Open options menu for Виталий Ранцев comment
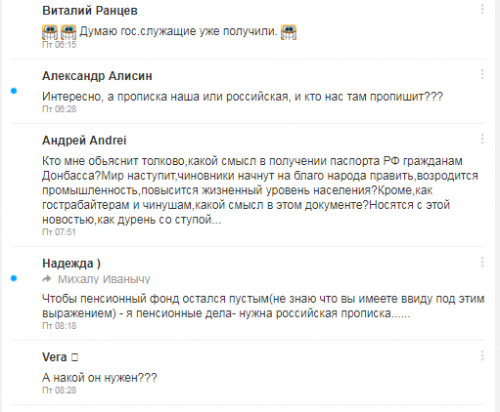 click(x=482, y=9)
